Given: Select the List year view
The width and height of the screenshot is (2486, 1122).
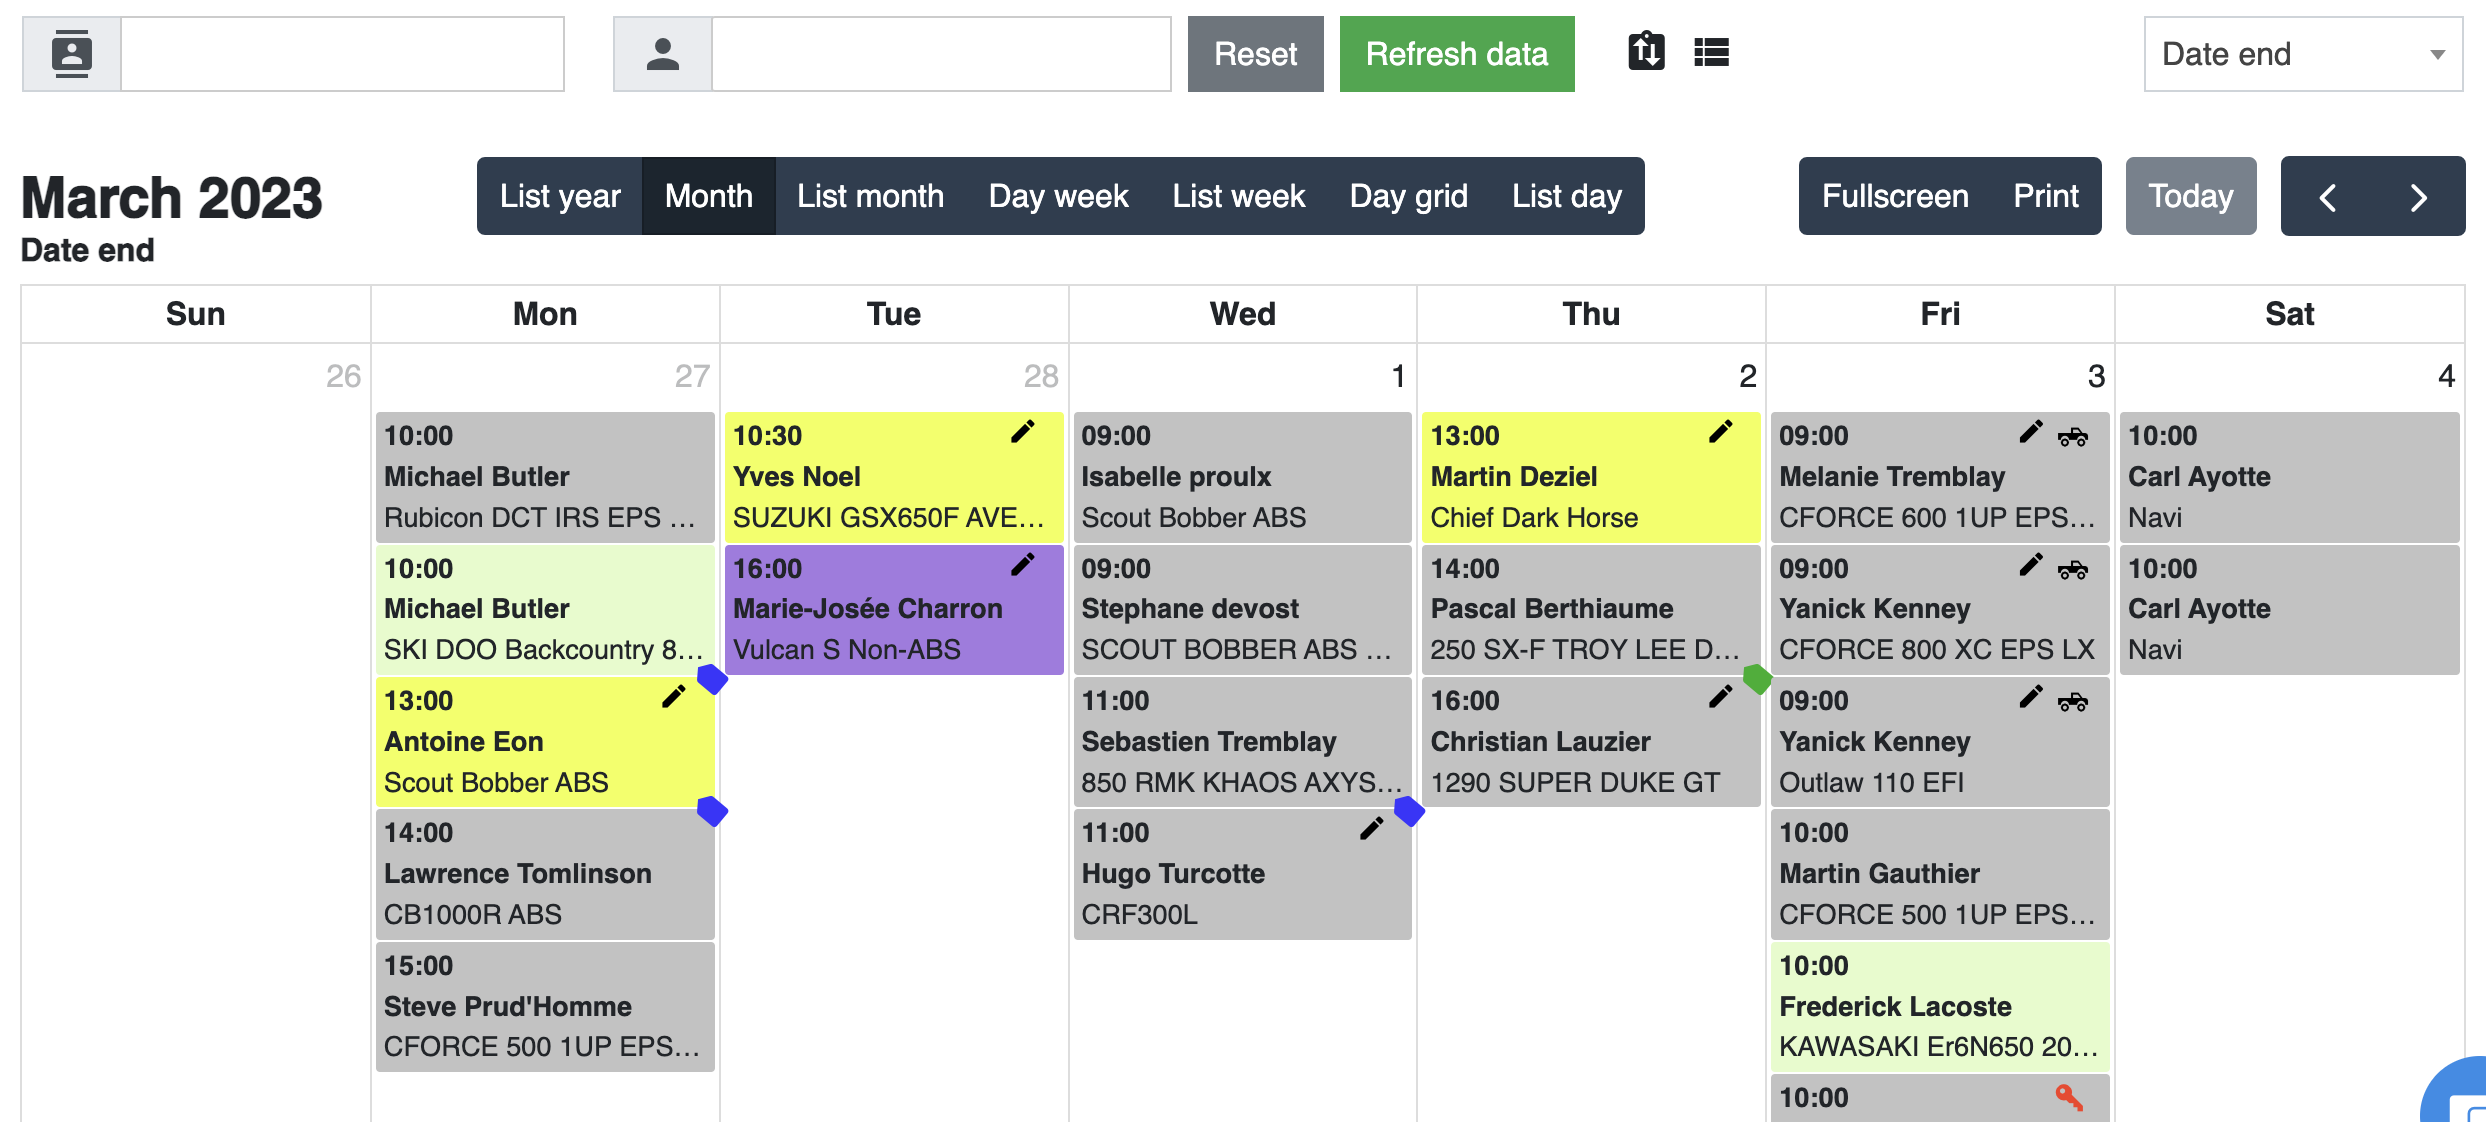Looking at the screenshot, I should pyautogui.click(x=560, y=196).
